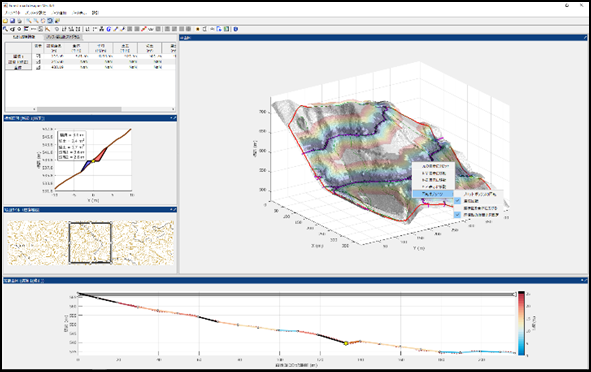Viewport: 591px width, 372px height.
Task: Click the yellow marker in the cross-section plot
Action: click(x=93, y=161)
